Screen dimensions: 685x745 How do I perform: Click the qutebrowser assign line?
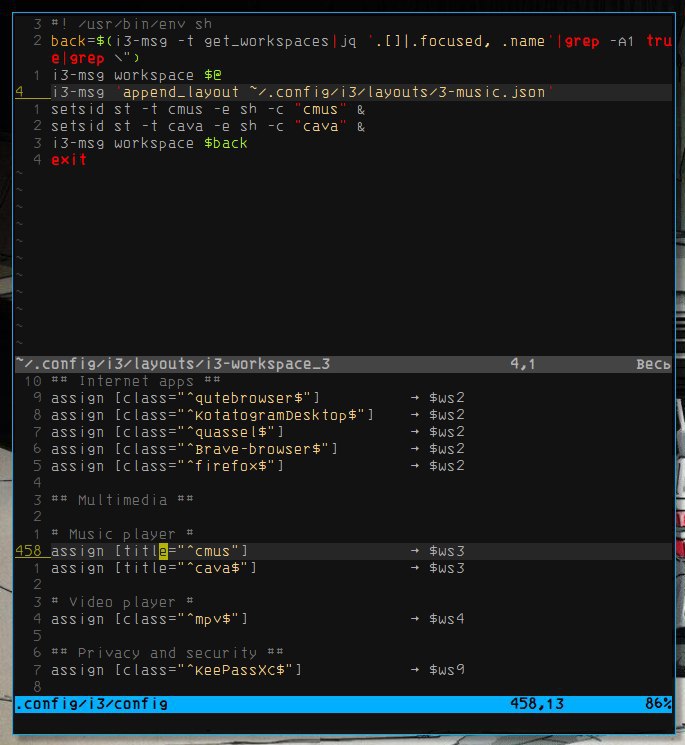[x=257, y=398]
